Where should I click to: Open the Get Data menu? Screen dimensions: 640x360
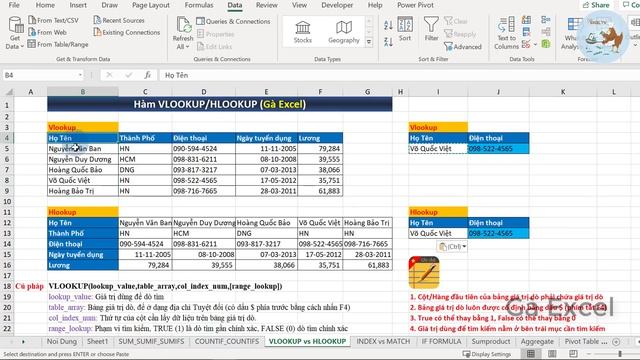[x=15, y=33]
